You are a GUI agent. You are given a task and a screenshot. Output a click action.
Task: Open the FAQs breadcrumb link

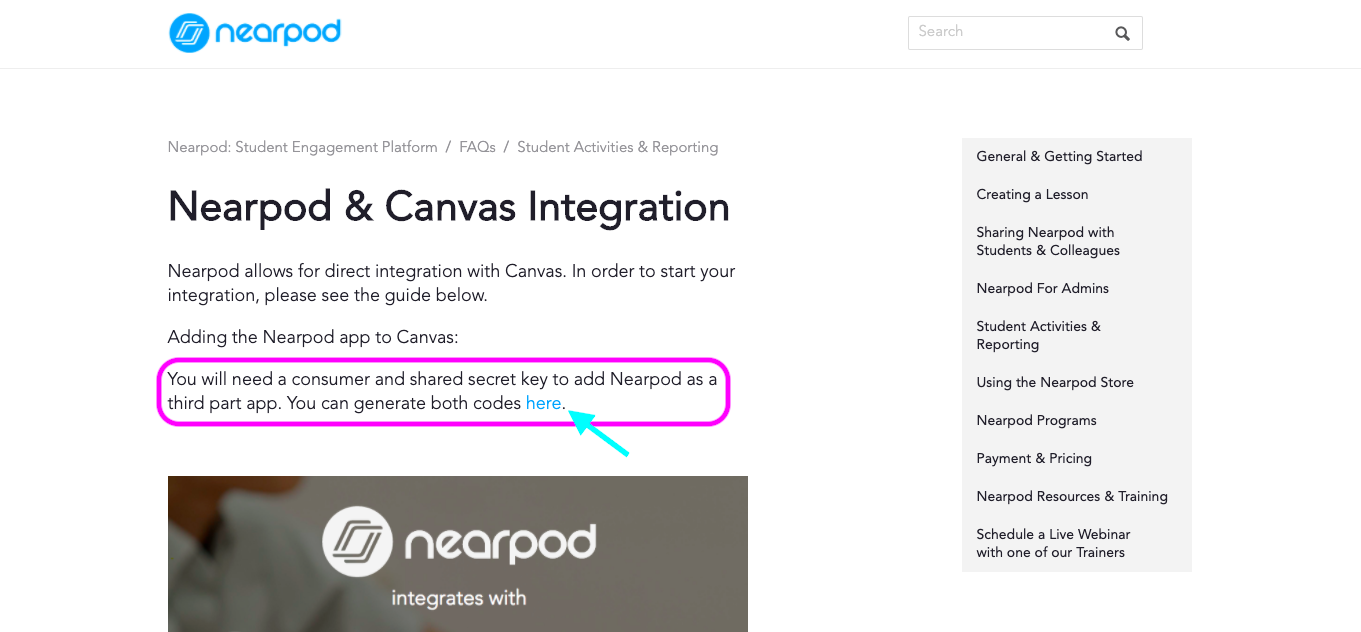pyautogui.click(x=477, y=147)
